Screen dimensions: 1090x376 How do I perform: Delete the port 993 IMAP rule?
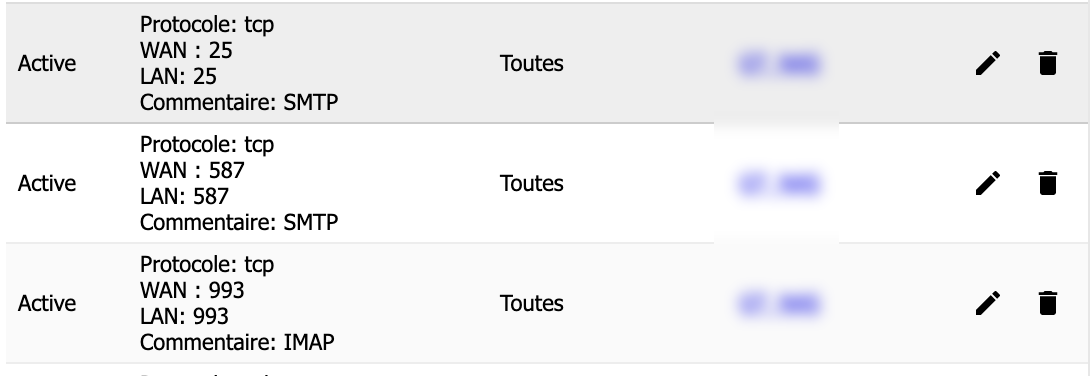[1047, 304]
